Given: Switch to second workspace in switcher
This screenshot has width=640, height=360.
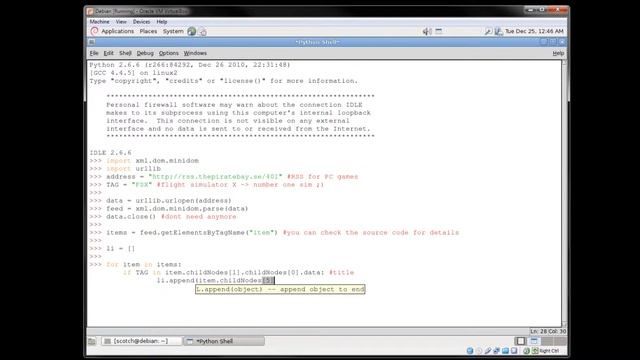Looking at the screenshot, I should pyautogui.click(x=534, y=341).
